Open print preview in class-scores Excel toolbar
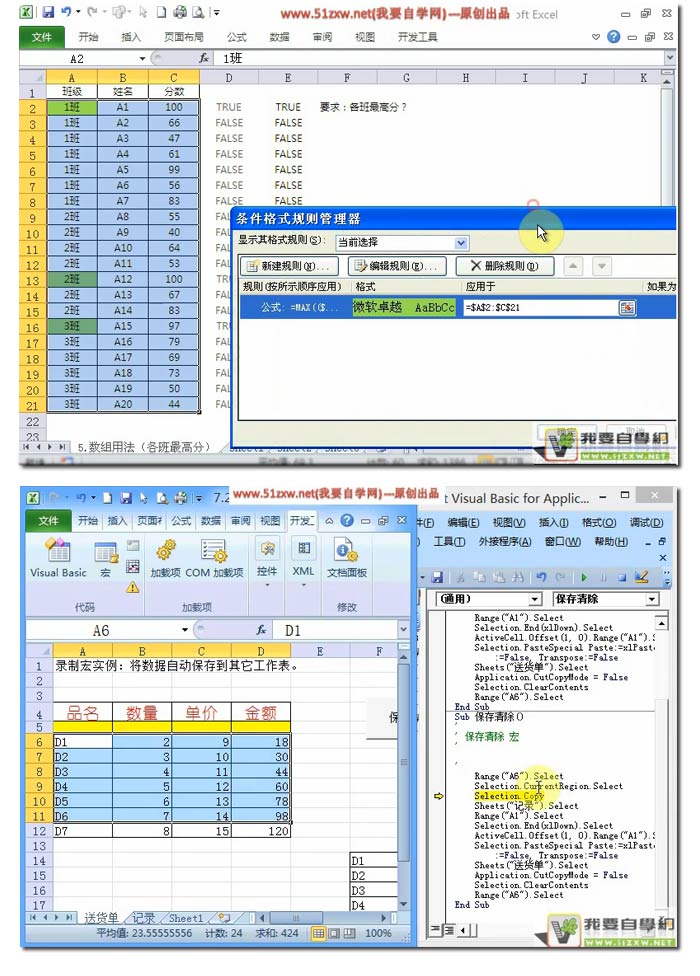The height and width of the screenshot is (976, 700). click(x=198, y=11)
